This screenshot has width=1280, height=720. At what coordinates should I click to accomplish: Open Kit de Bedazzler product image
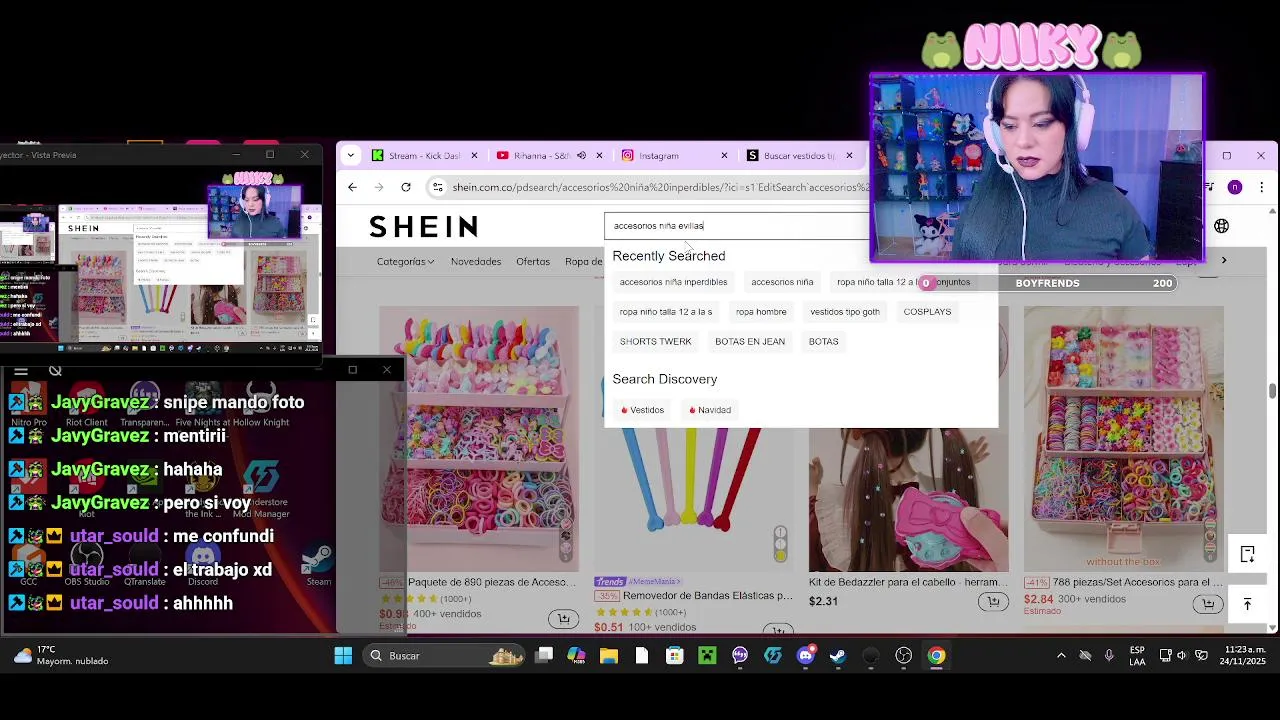click(x=908, y=499)
